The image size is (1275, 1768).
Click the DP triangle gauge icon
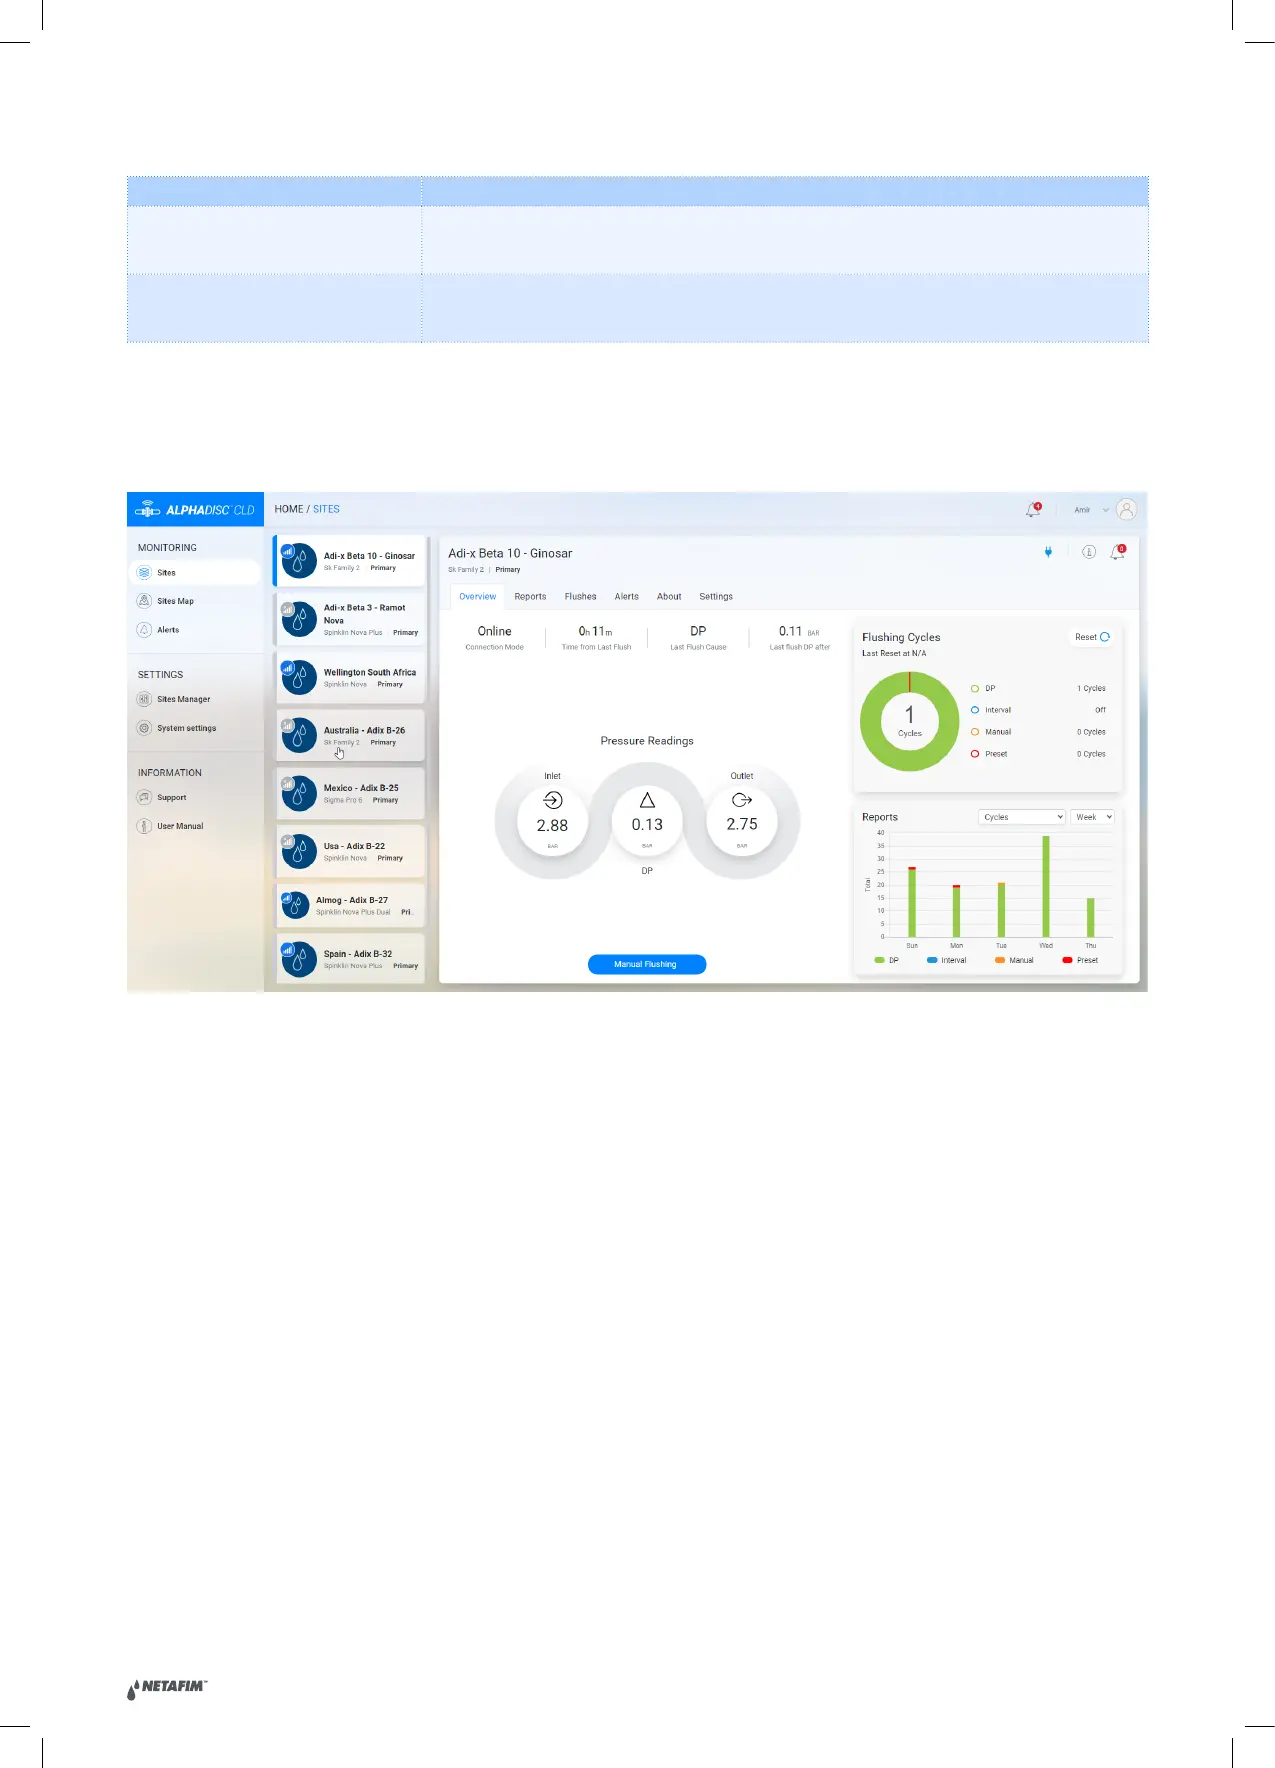click(x=647, y=800)
